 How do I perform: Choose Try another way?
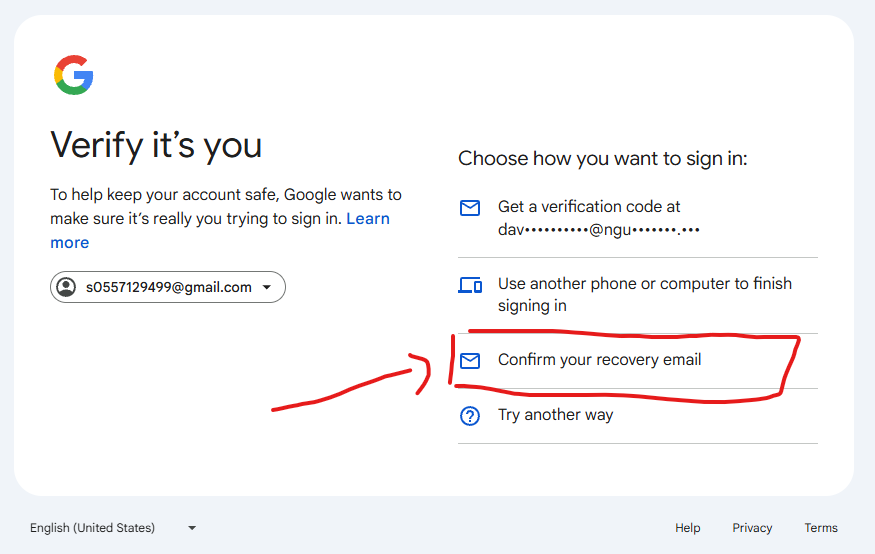pyautogui.click(x=638, y=416)
